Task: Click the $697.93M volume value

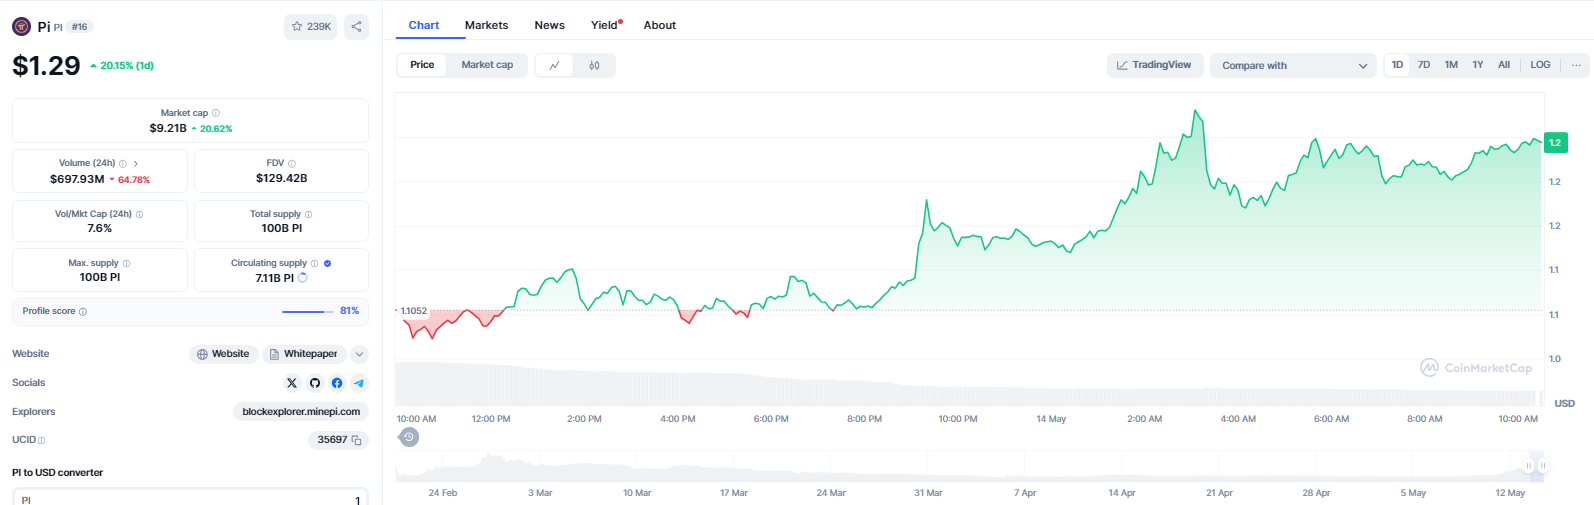Action: click(77, 179)
